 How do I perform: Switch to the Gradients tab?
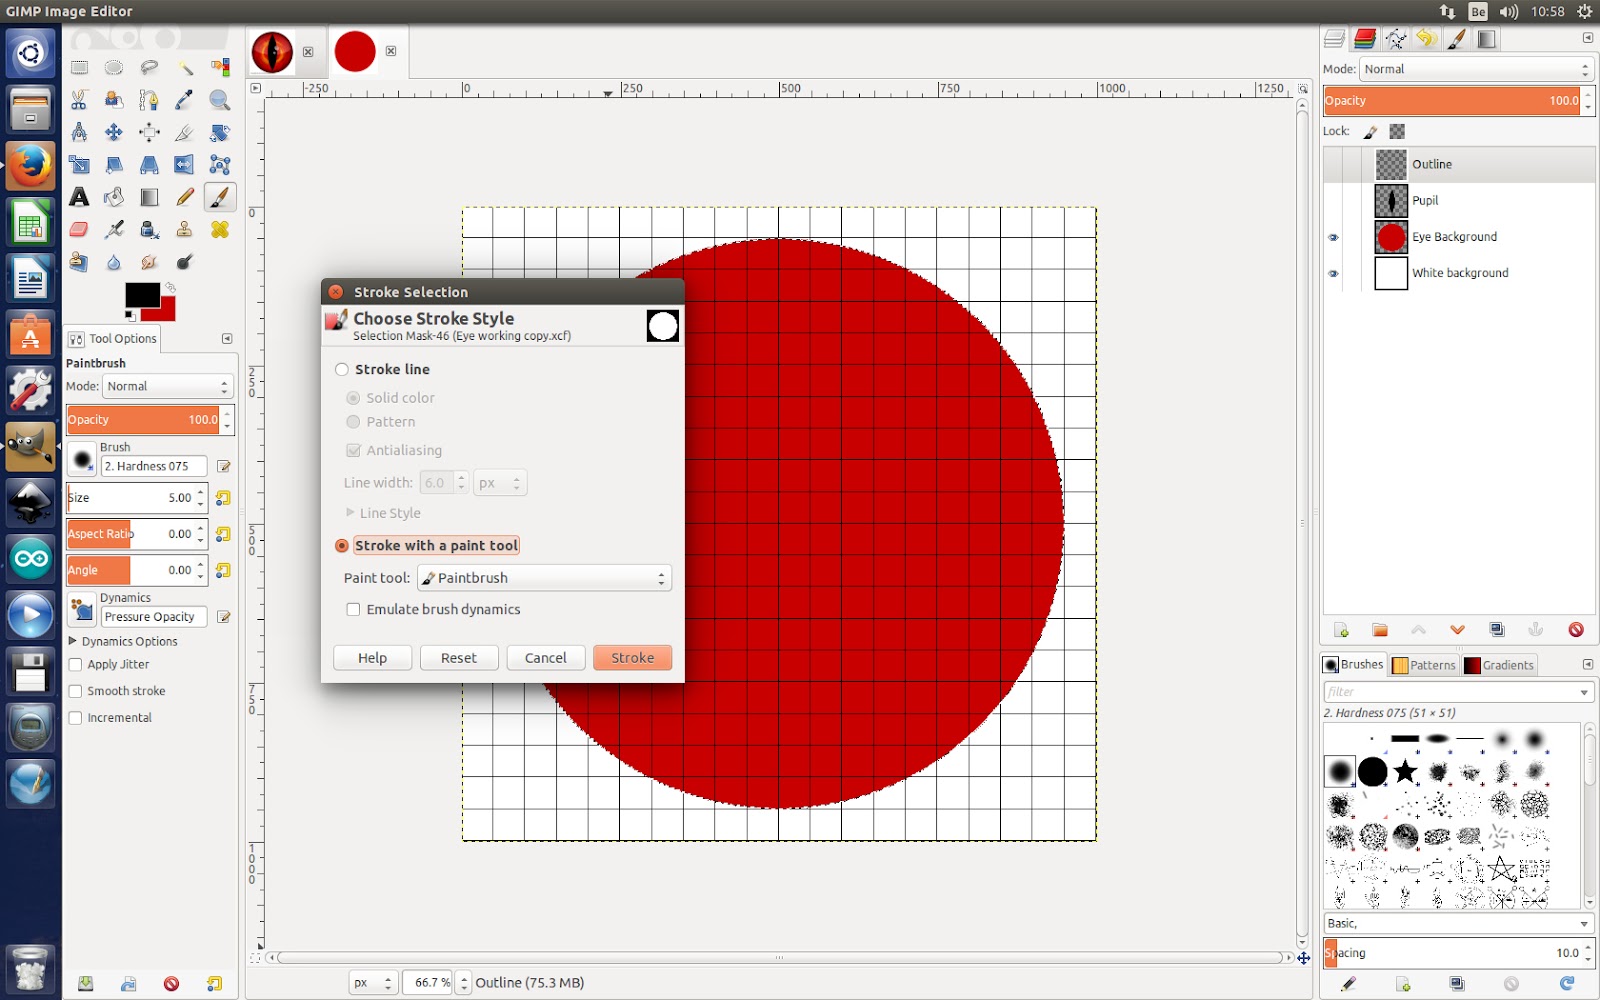tap(1499, 664)
